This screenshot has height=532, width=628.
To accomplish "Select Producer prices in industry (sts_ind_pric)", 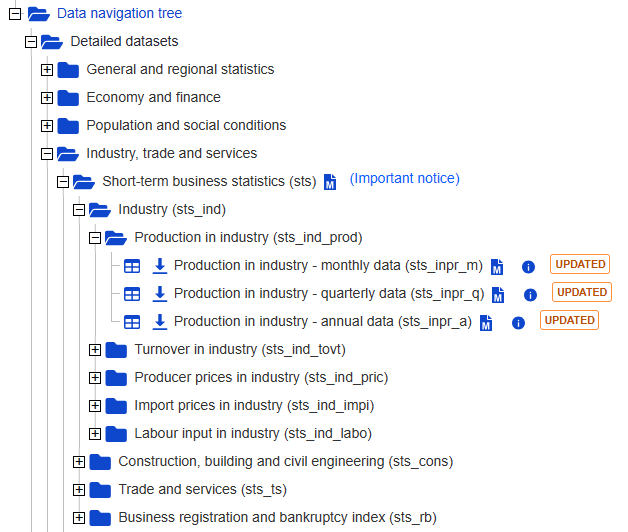I will pos(261,377).
